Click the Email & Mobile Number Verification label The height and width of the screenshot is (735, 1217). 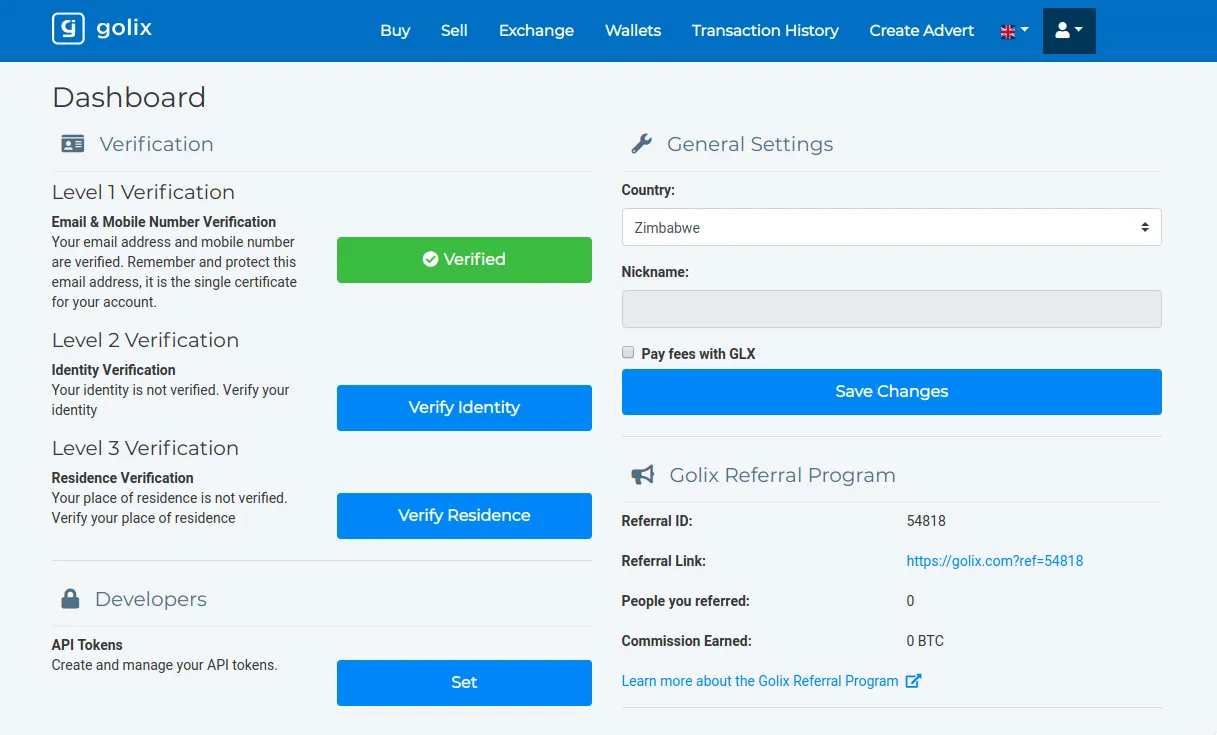tap(164, 222)
